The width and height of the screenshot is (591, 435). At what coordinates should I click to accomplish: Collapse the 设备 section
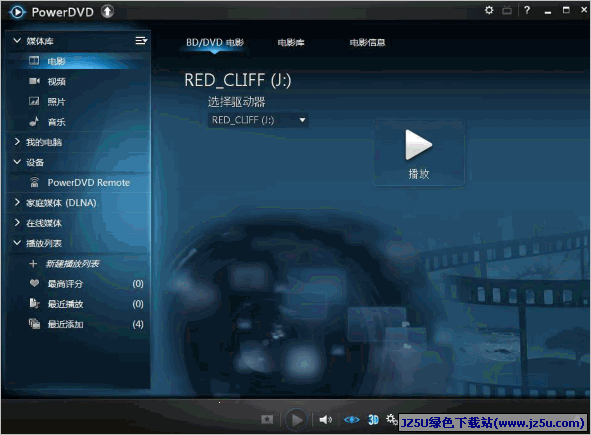pyautogui.click(x=17, y=162)
